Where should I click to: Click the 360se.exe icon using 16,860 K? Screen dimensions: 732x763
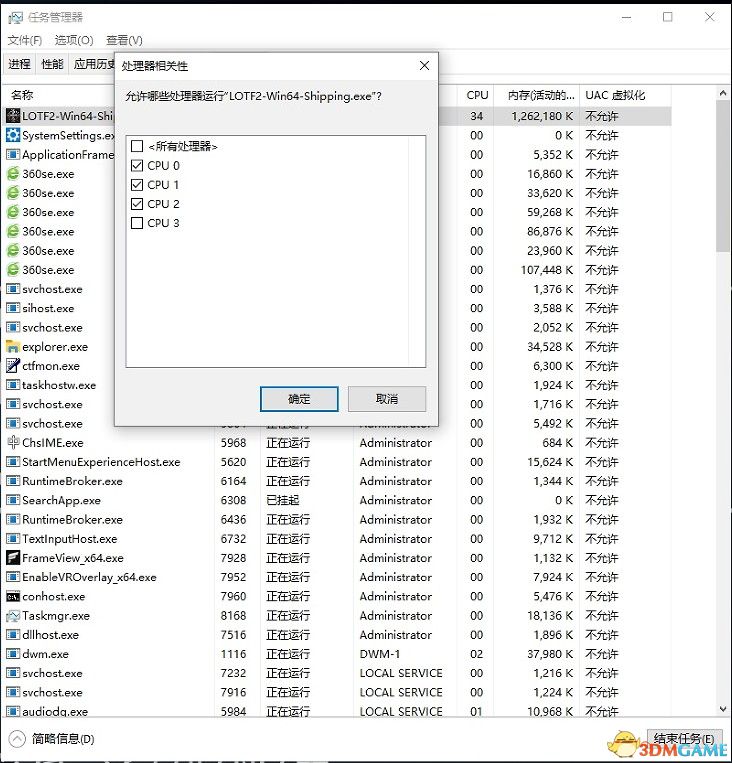pos(13,174)
